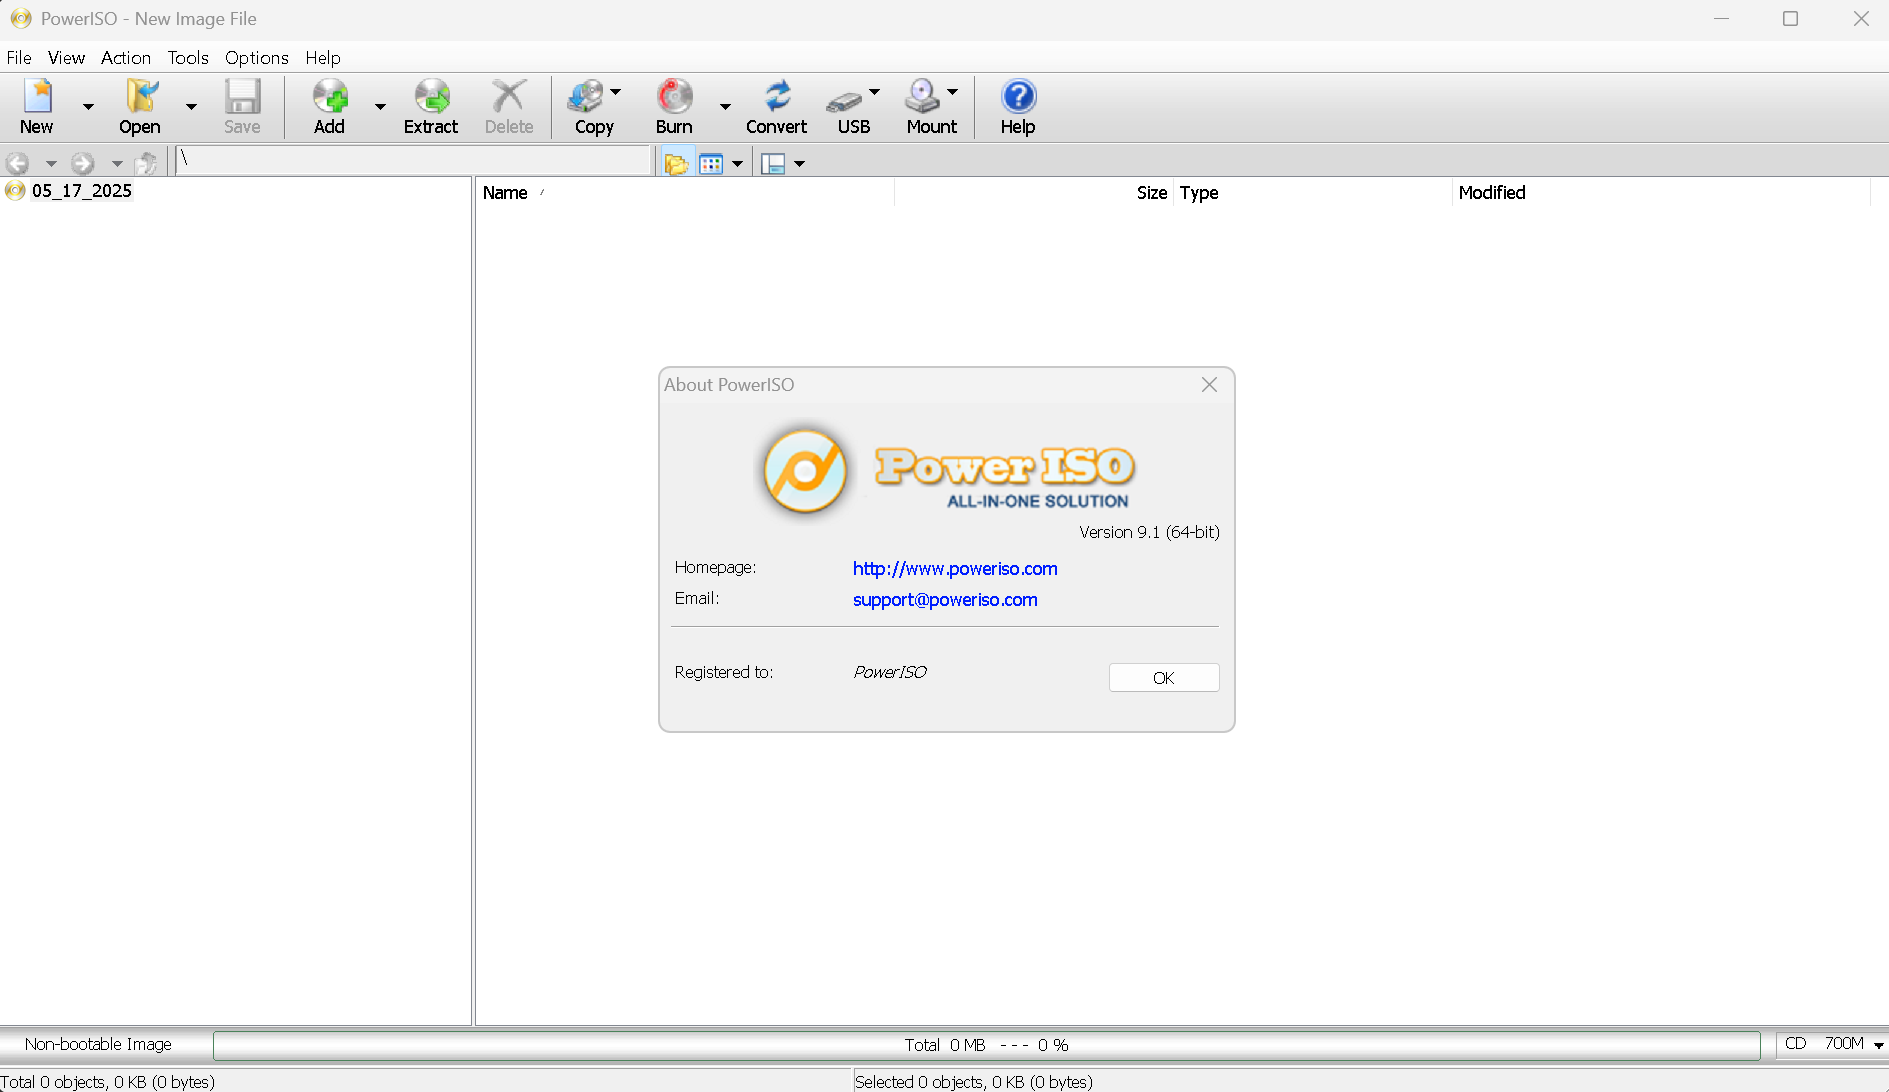Viewport: 1889px width, 1092px height.
Task: Click the pane layout icon
Action: 773,163
